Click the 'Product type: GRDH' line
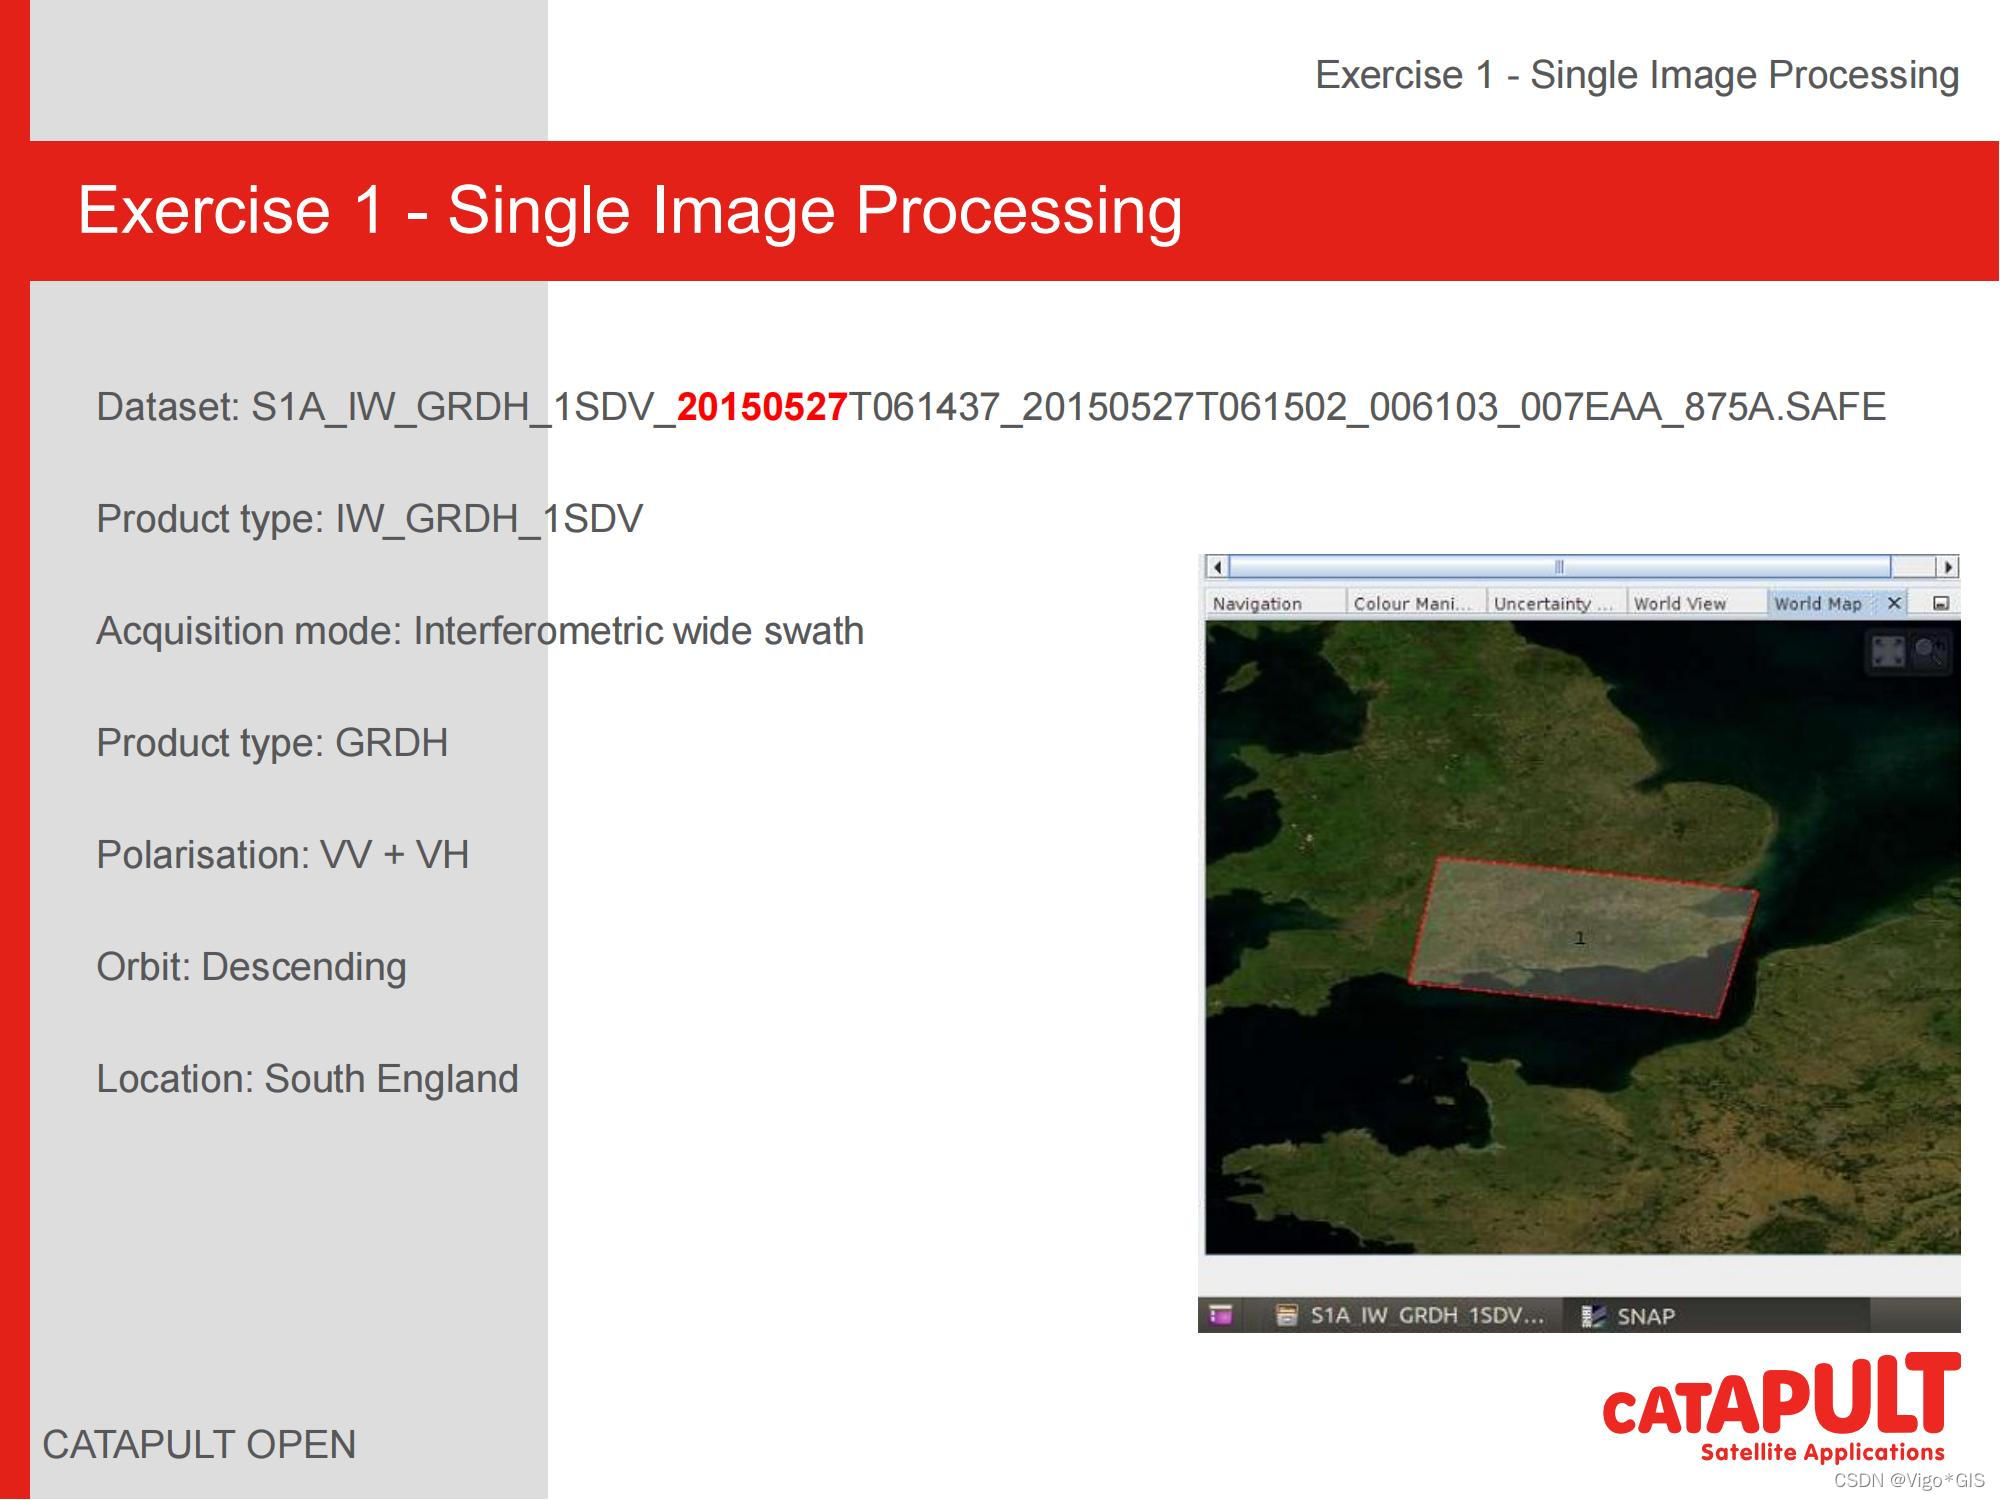 (272, 743)
